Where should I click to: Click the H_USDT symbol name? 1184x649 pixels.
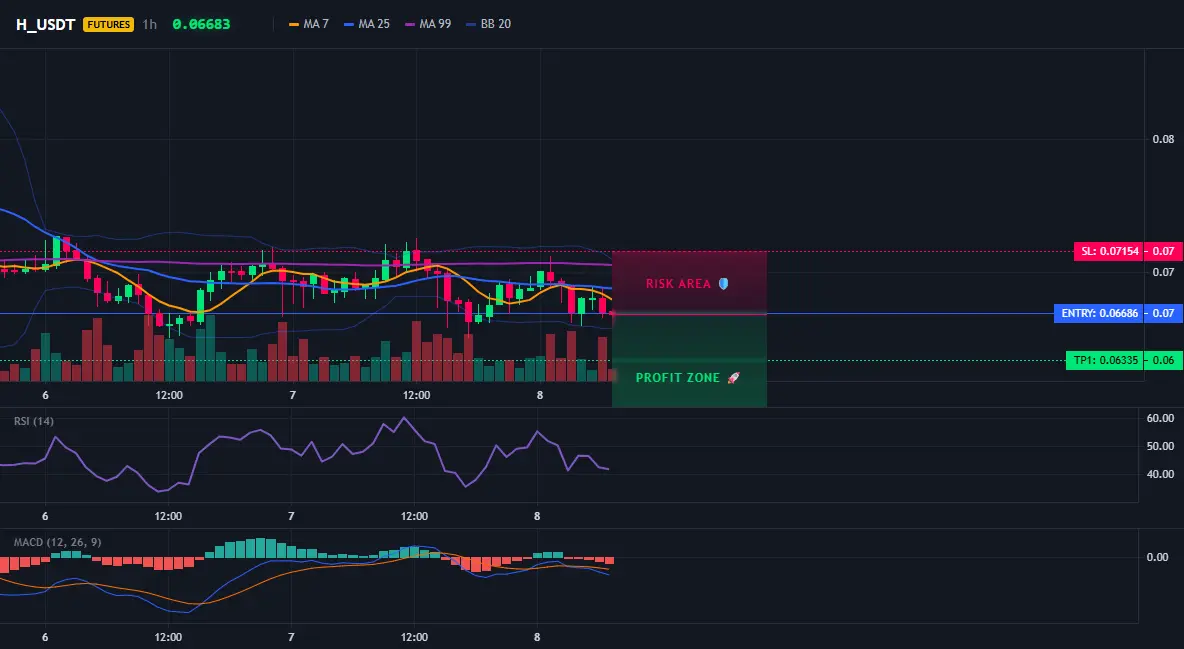coord(45,24)
